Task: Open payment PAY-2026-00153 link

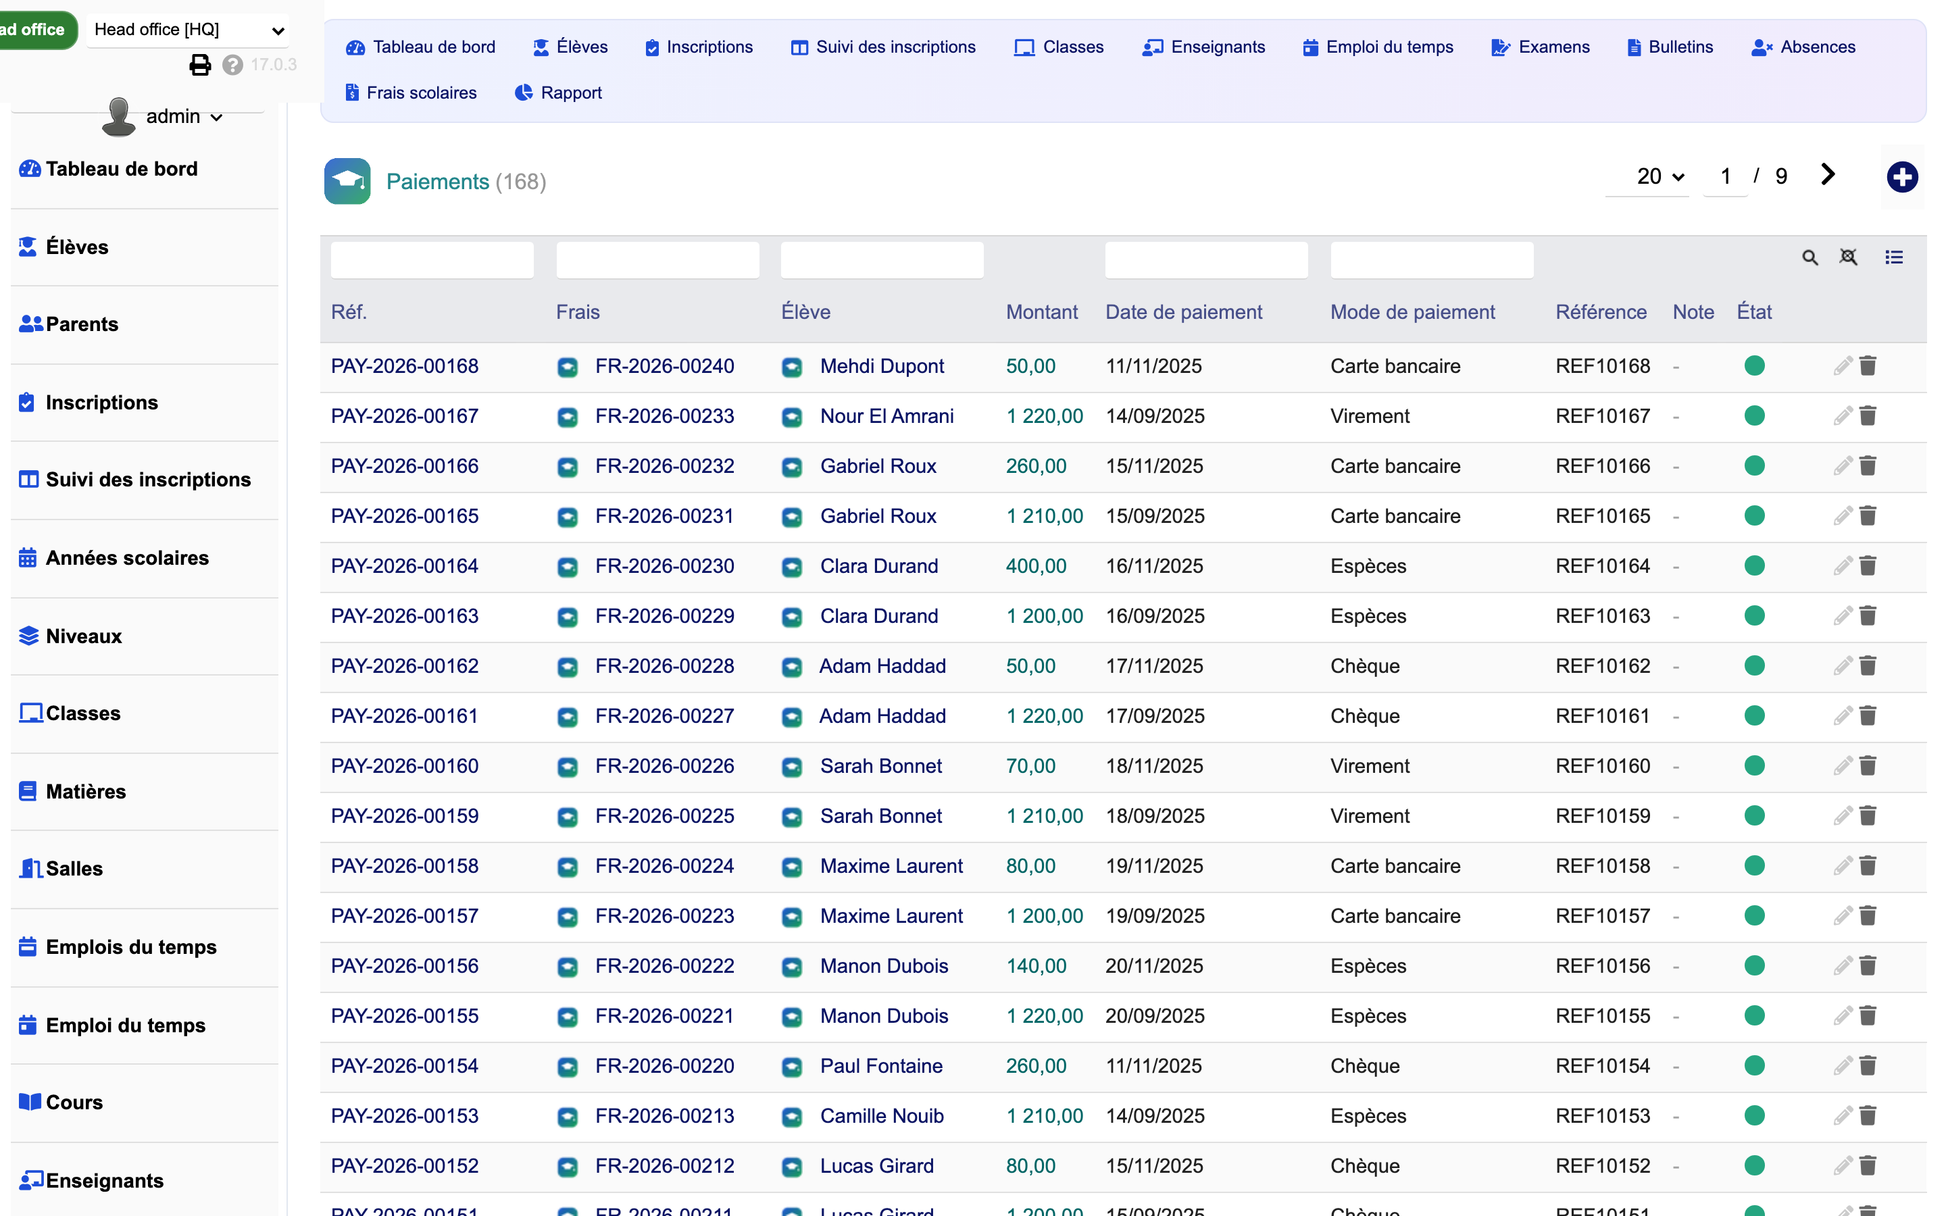Action: 405,1116
